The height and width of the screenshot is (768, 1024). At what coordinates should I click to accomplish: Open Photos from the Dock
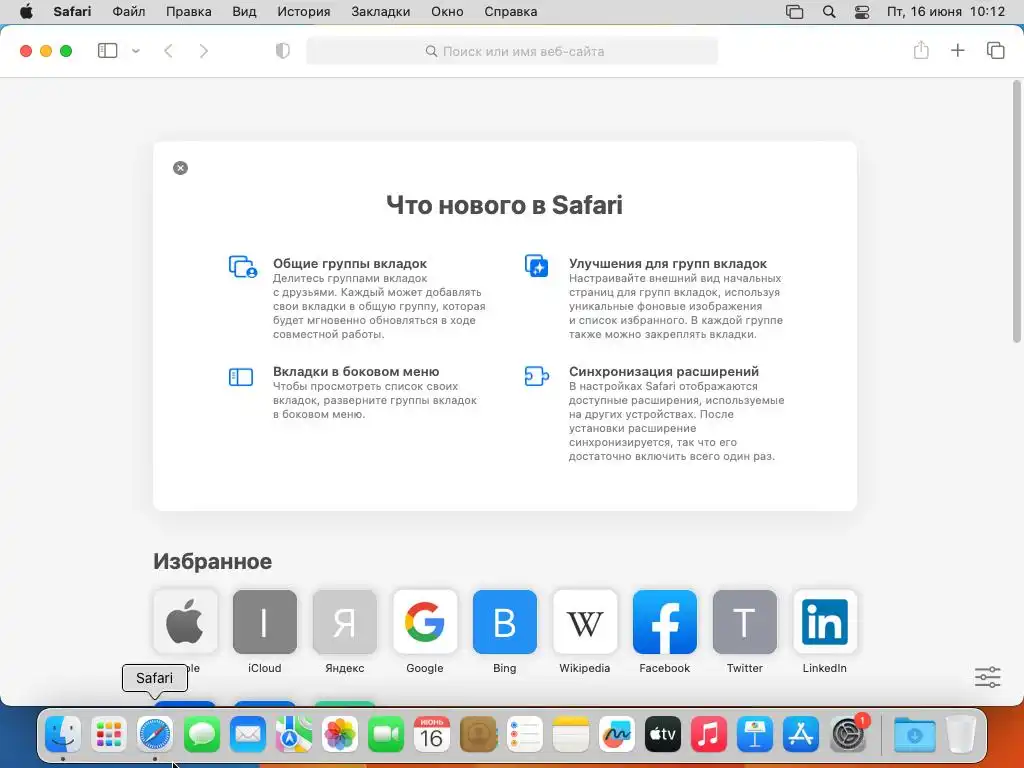point(340,735)
